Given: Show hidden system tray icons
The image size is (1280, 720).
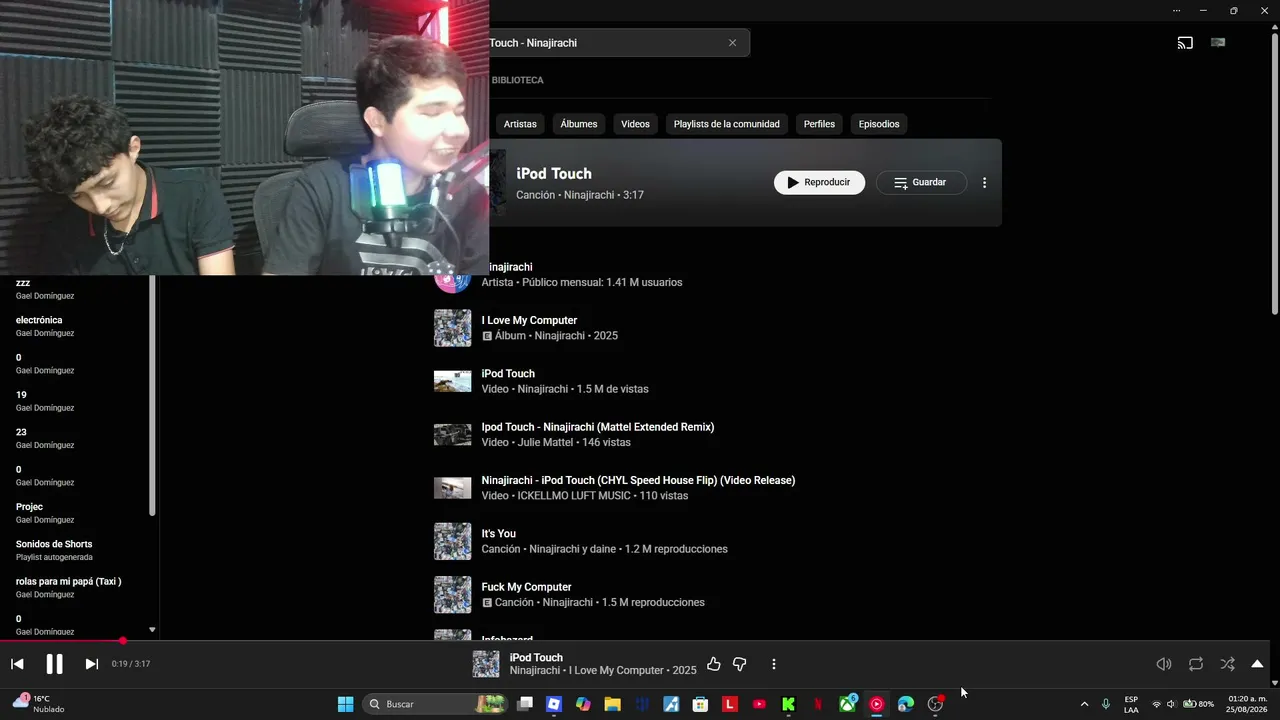Looking at the screenshot, I should (1084, 704).
